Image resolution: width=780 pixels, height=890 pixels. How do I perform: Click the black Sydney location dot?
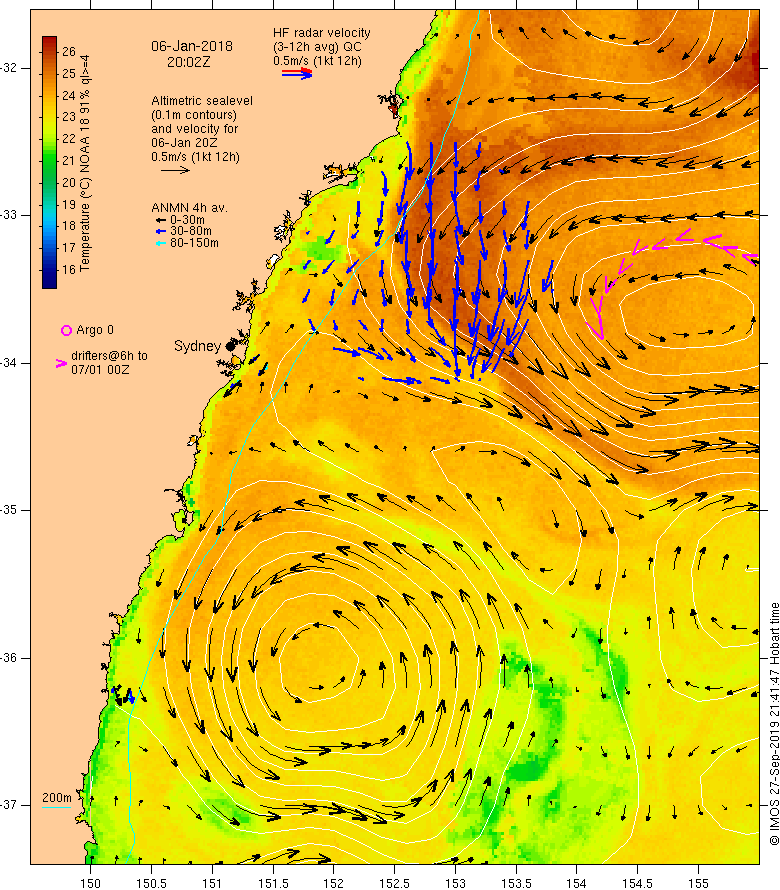coord(230,346)
